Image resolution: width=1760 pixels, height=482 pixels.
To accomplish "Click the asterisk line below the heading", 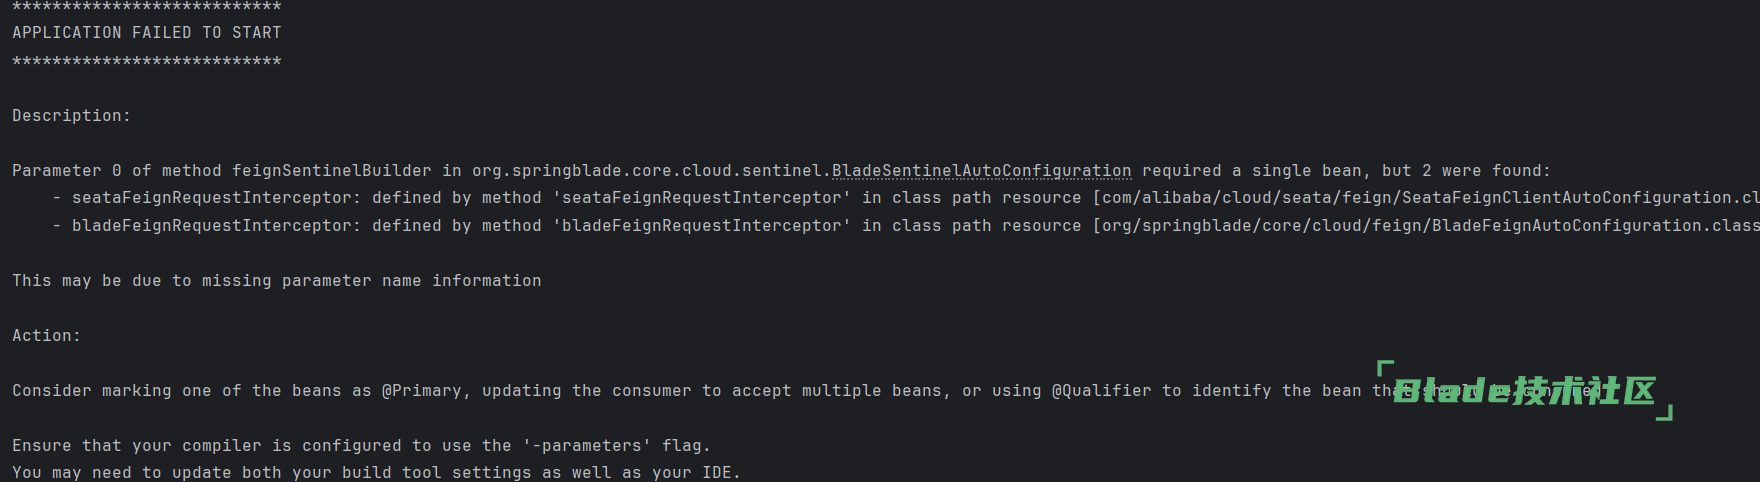I will [147, 62].
